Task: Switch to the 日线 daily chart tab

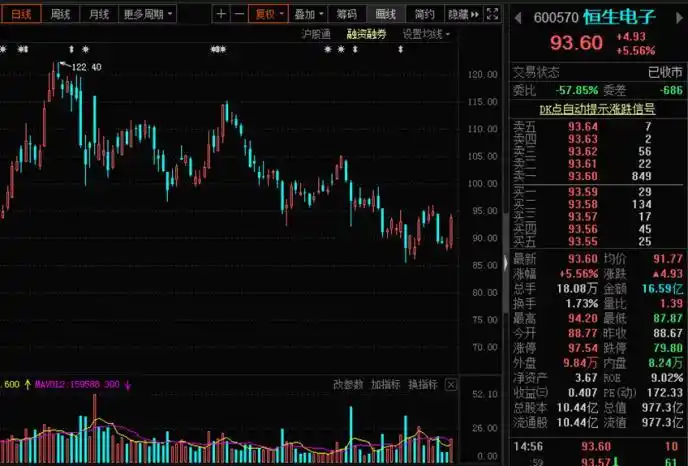Action: (x=21, y=14)
